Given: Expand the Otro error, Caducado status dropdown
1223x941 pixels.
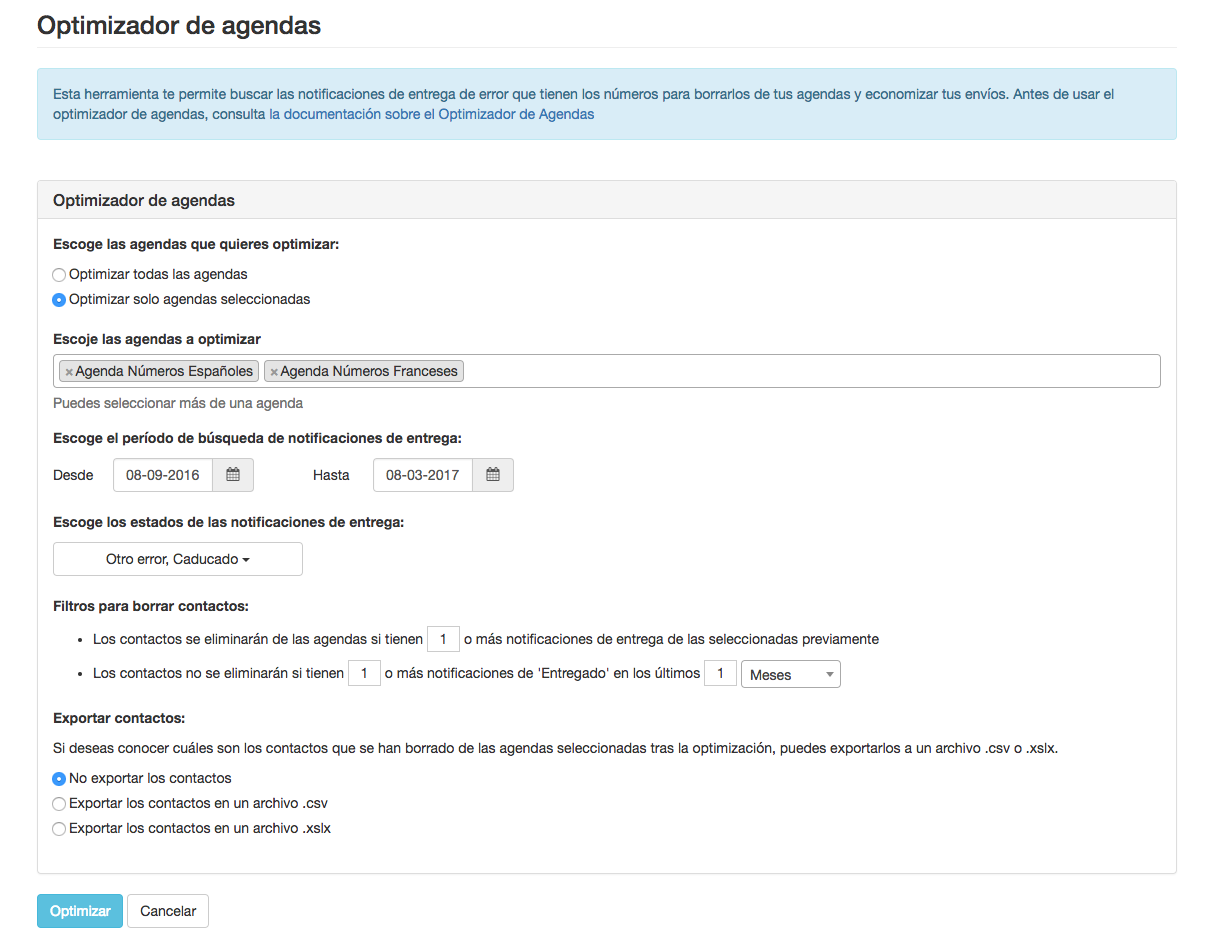Looking at the screenshot, I should click(x=178, y=559).
